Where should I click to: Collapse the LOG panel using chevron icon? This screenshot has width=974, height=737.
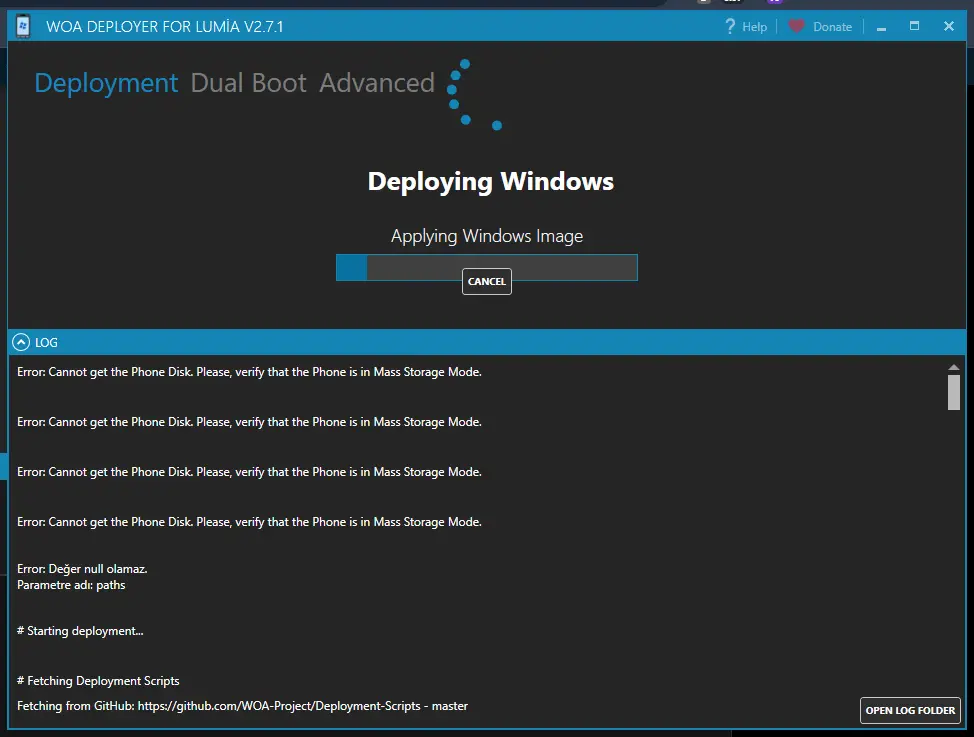(21, 342)
